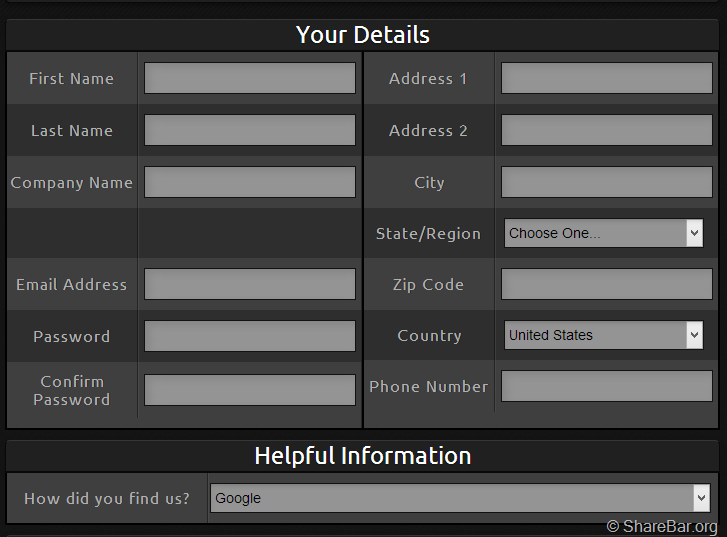Click the Zip Code text field
Screen dimensions: 727x537
point(606,284)
